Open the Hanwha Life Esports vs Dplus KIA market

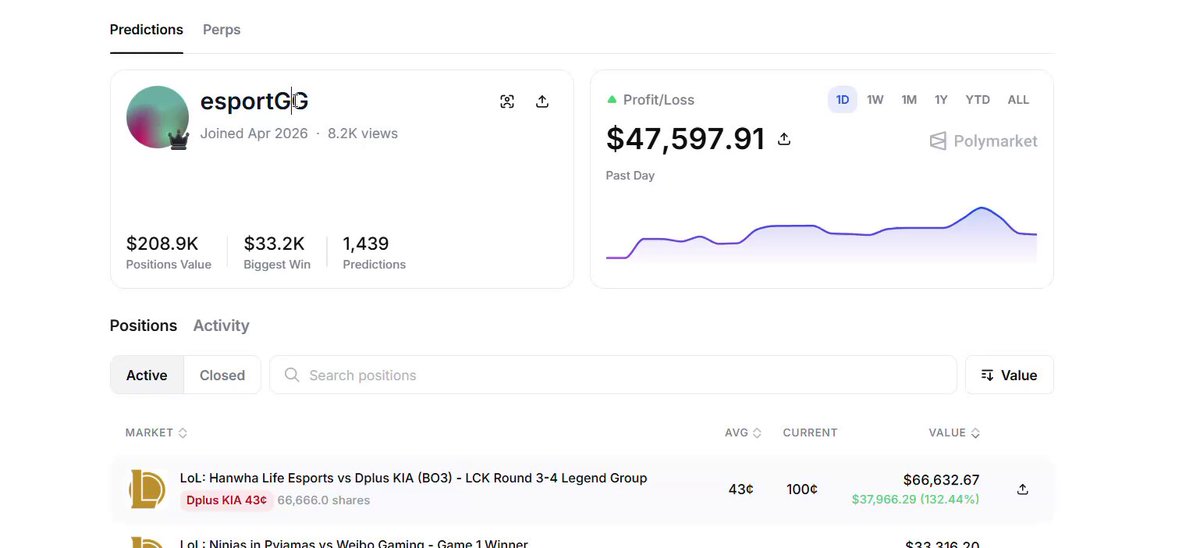coord(413,478)
